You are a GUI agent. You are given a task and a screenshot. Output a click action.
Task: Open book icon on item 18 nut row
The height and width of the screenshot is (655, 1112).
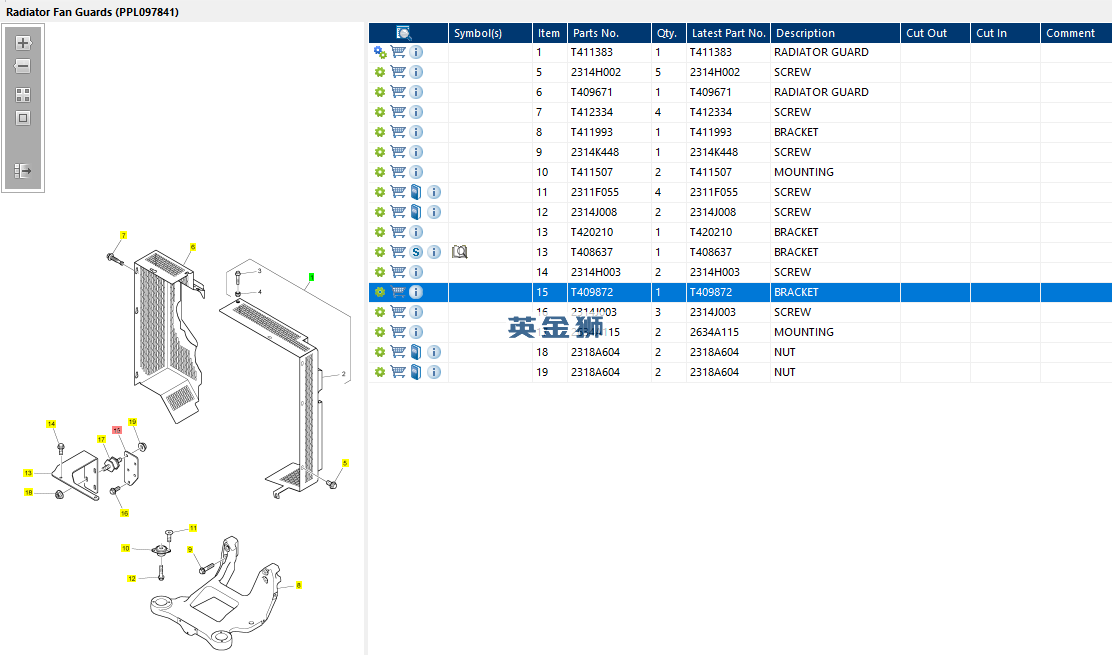(416, 352)
